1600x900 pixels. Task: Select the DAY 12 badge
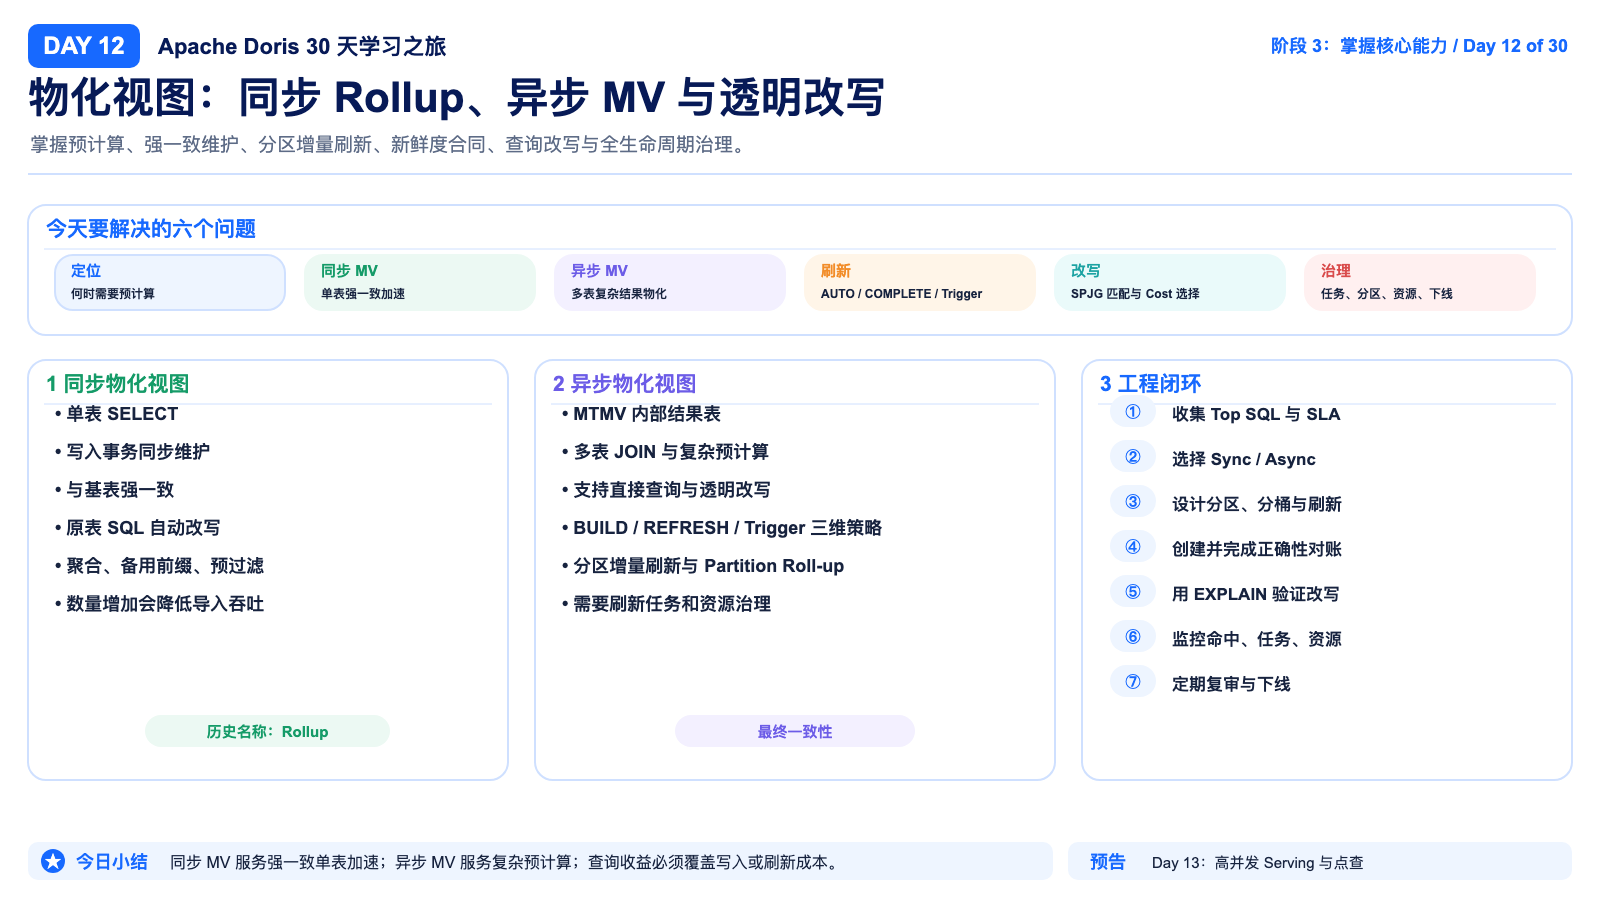[x=84, y=46]
